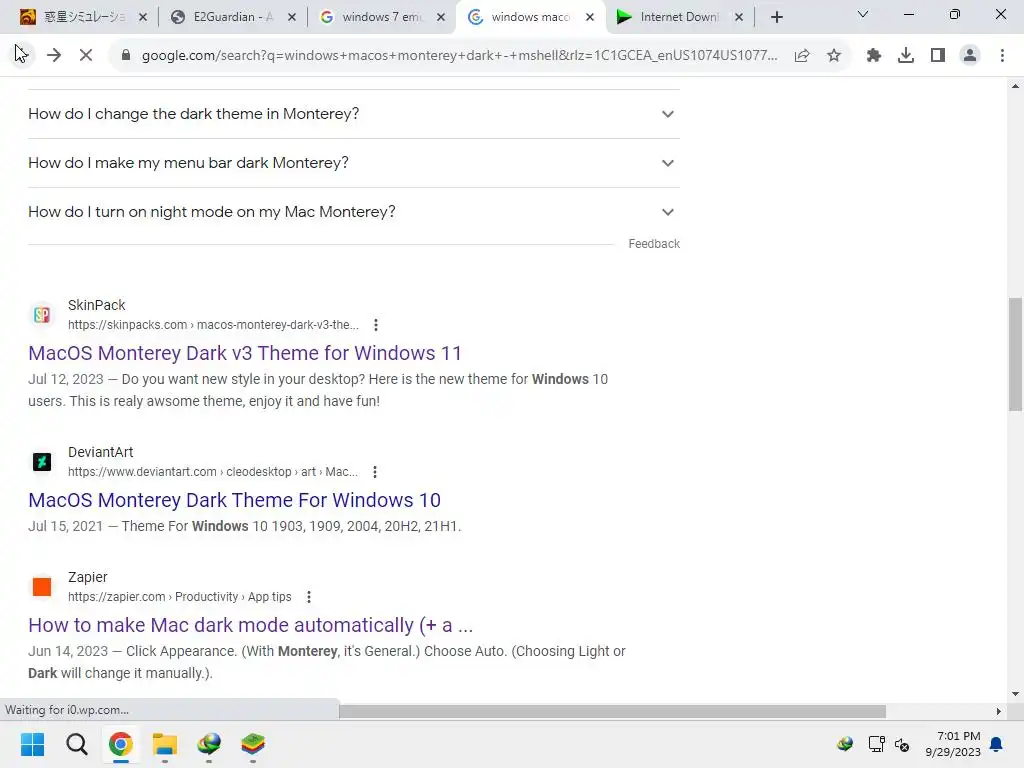Open 'MacOS Monterey Dark v3 Theme for Windows 11'
1024x768 pixels.
245,353
